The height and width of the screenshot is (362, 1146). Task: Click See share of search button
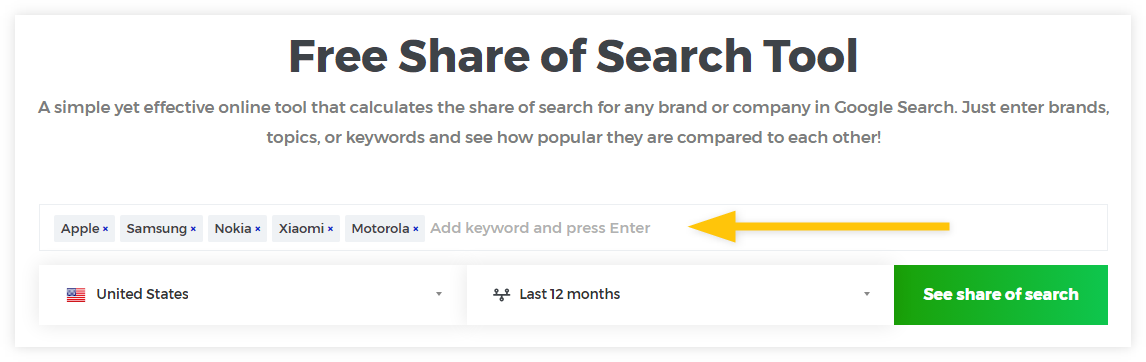point(1001,295)
